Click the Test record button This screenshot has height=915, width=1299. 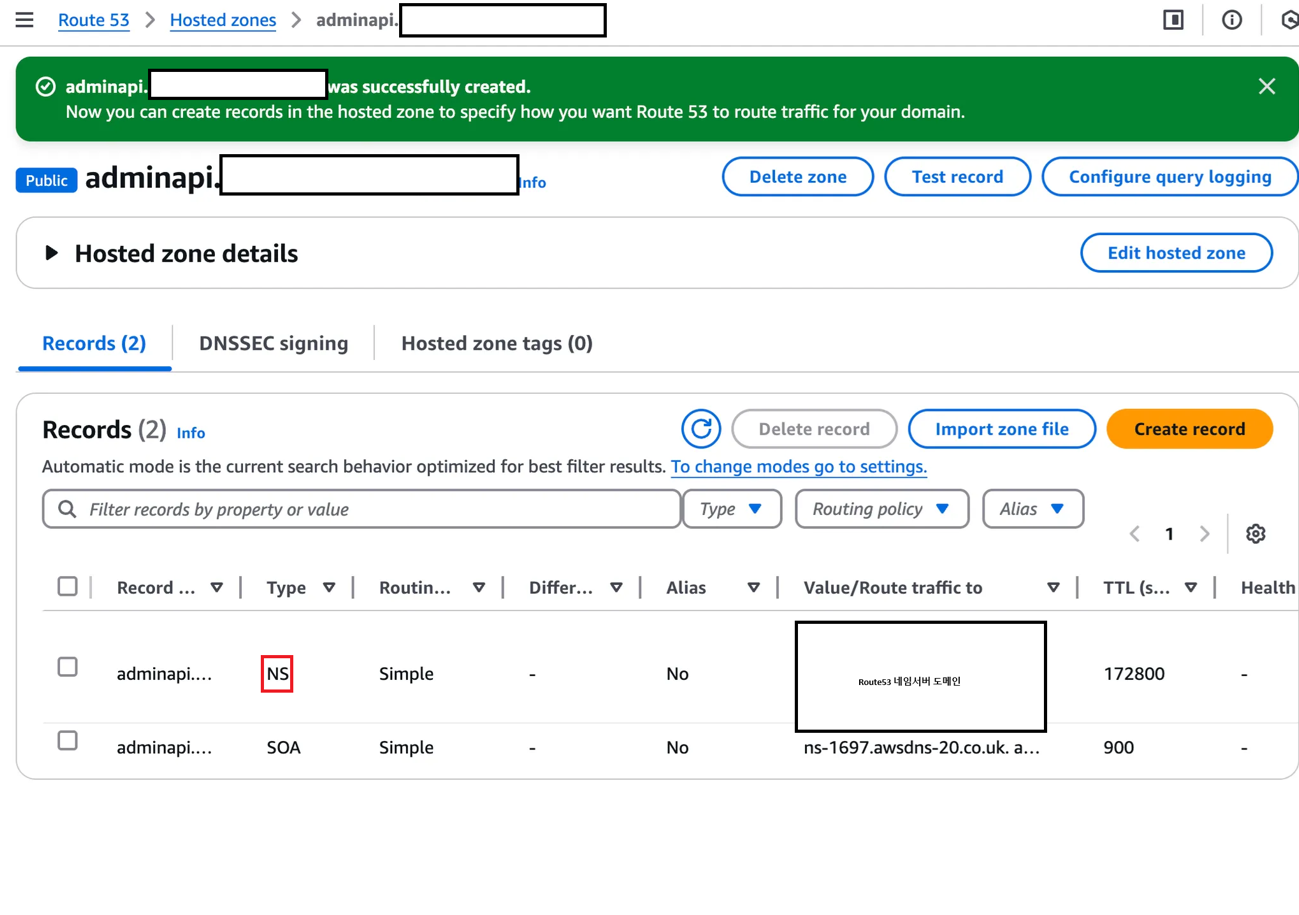point(958,176)
